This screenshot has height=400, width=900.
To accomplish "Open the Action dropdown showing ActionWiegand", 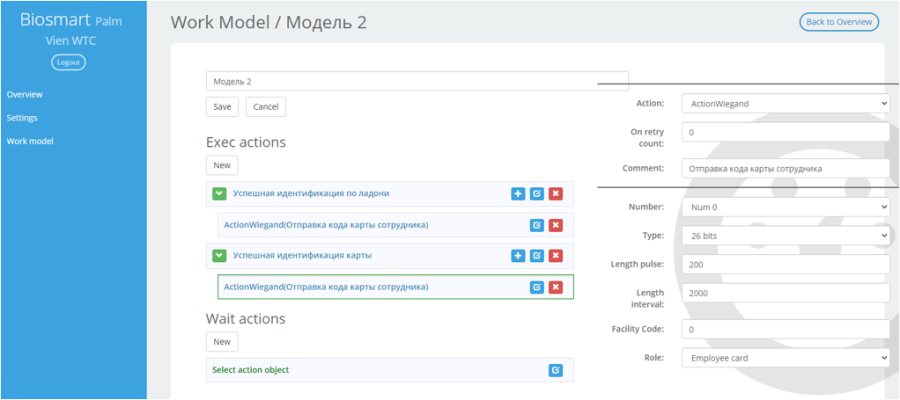I will [786, 104].
